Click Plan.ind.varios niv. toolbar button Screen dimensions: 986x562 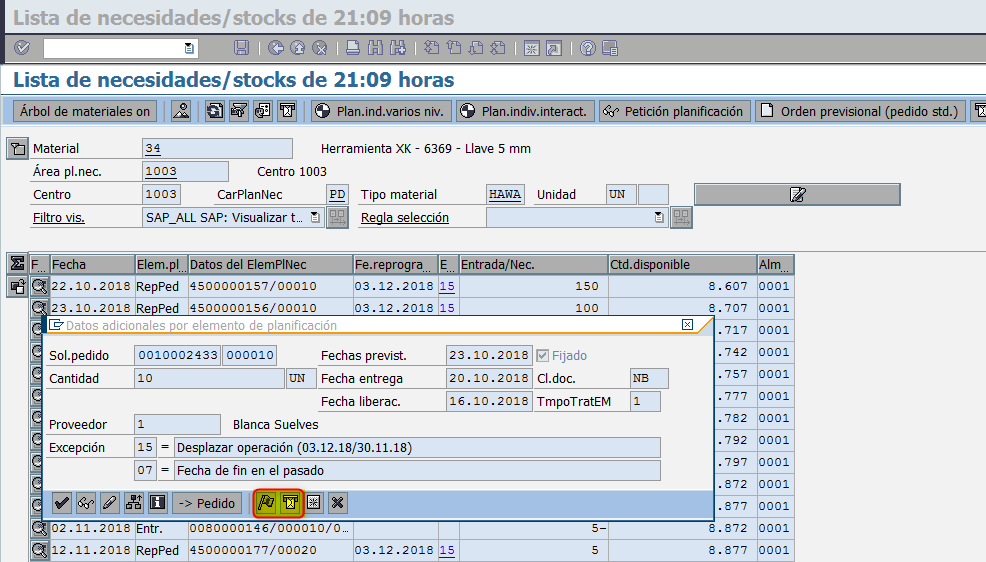coord(381,111)
